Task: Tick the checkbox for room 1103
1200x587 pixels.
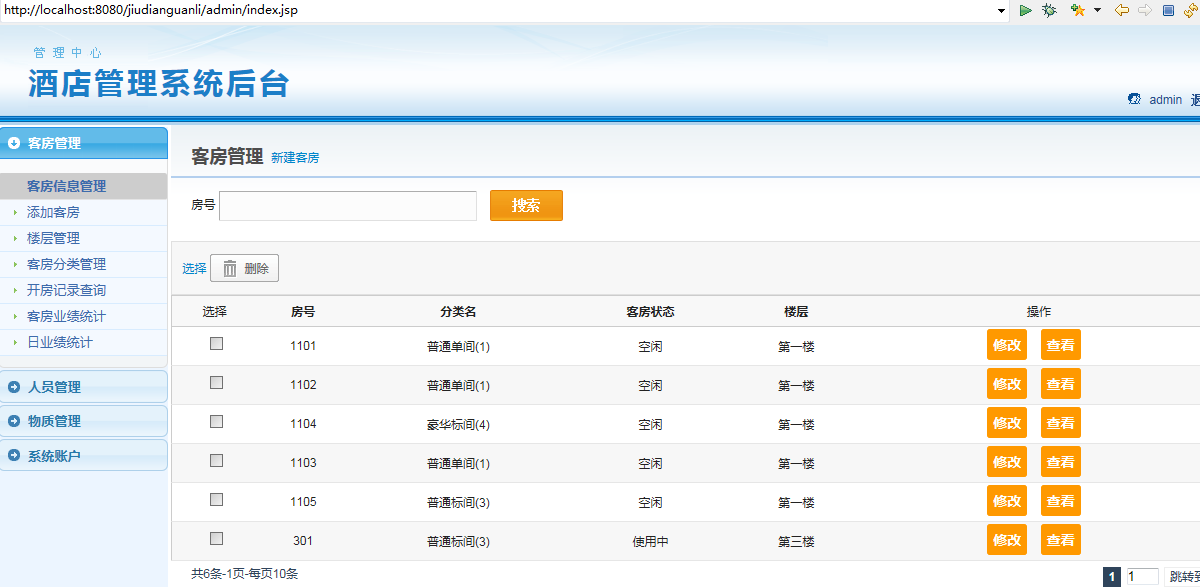Action: 216,460
